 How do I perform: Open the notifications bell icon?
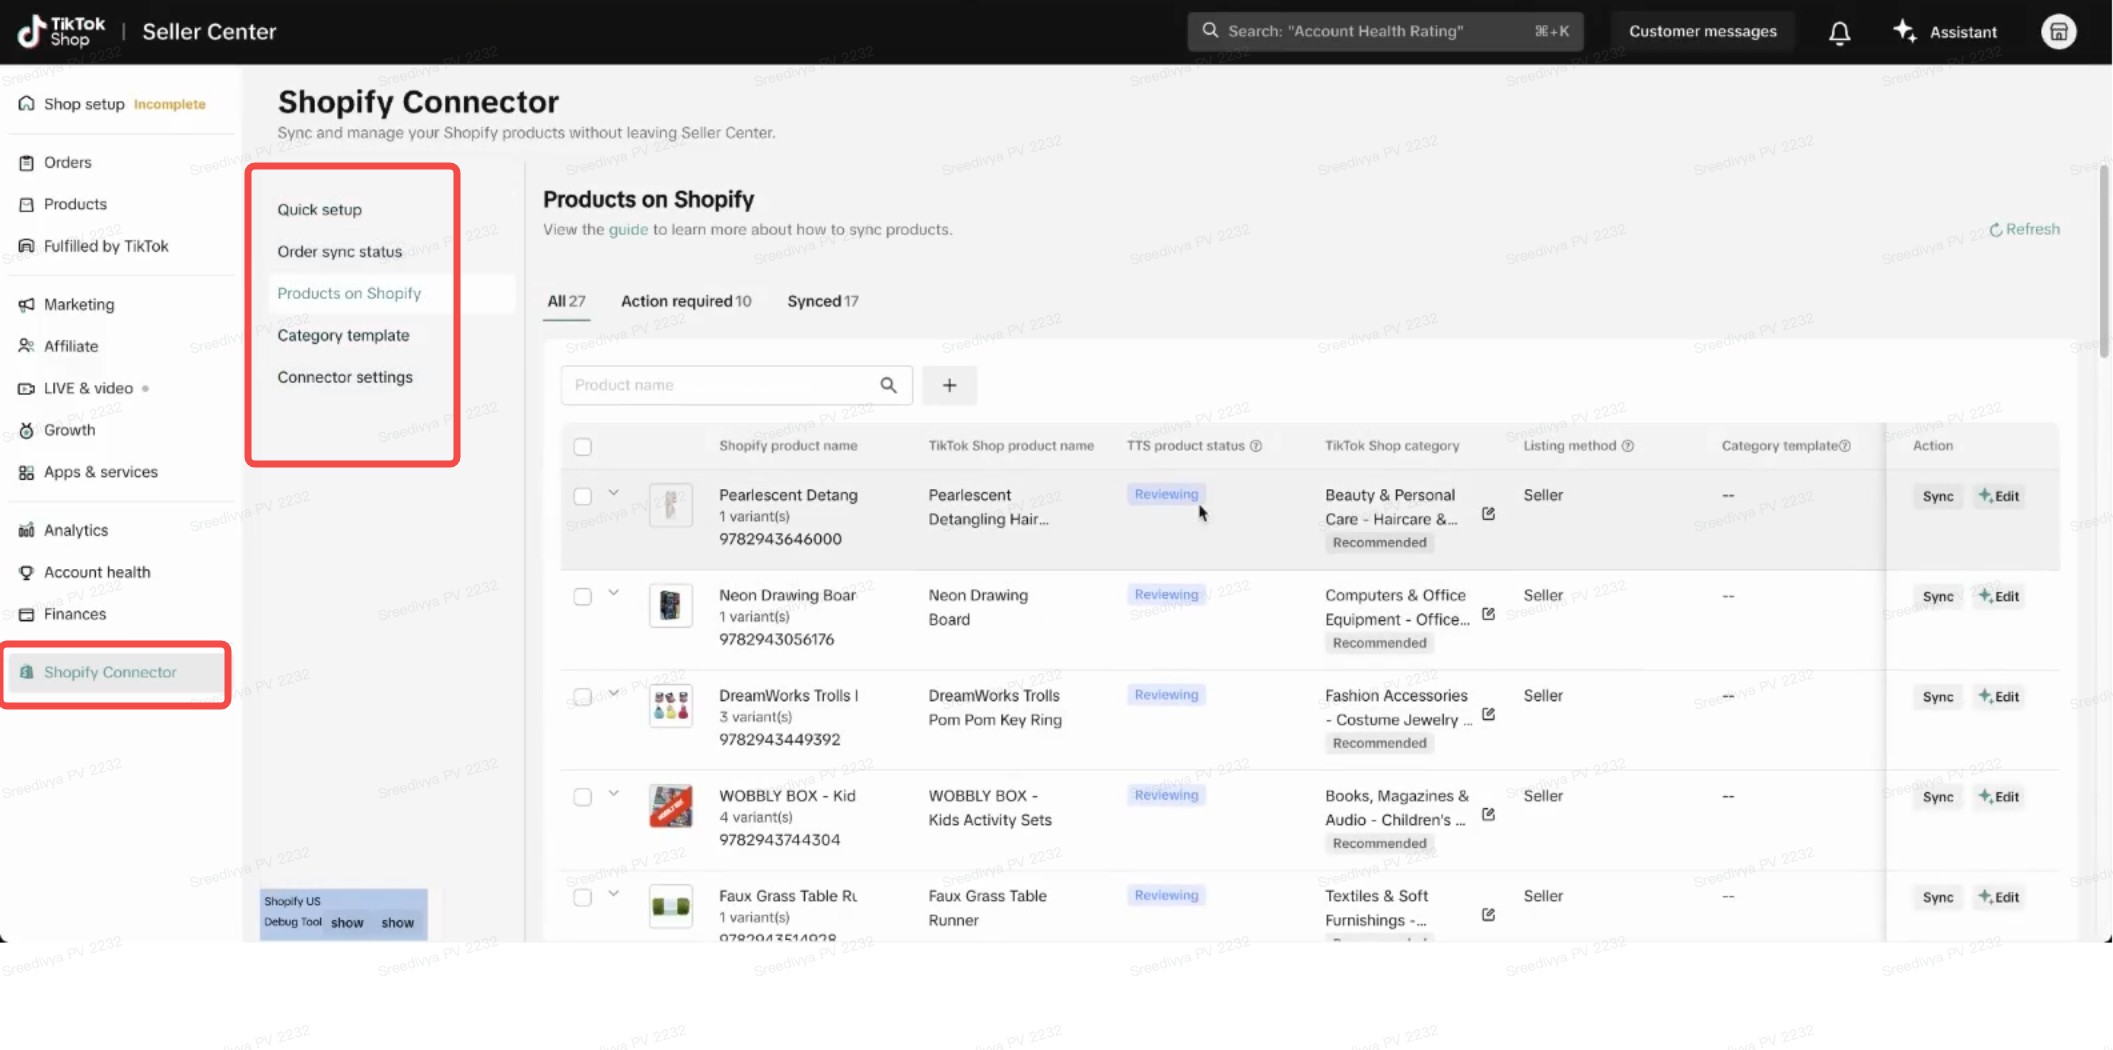[1839, 32]
